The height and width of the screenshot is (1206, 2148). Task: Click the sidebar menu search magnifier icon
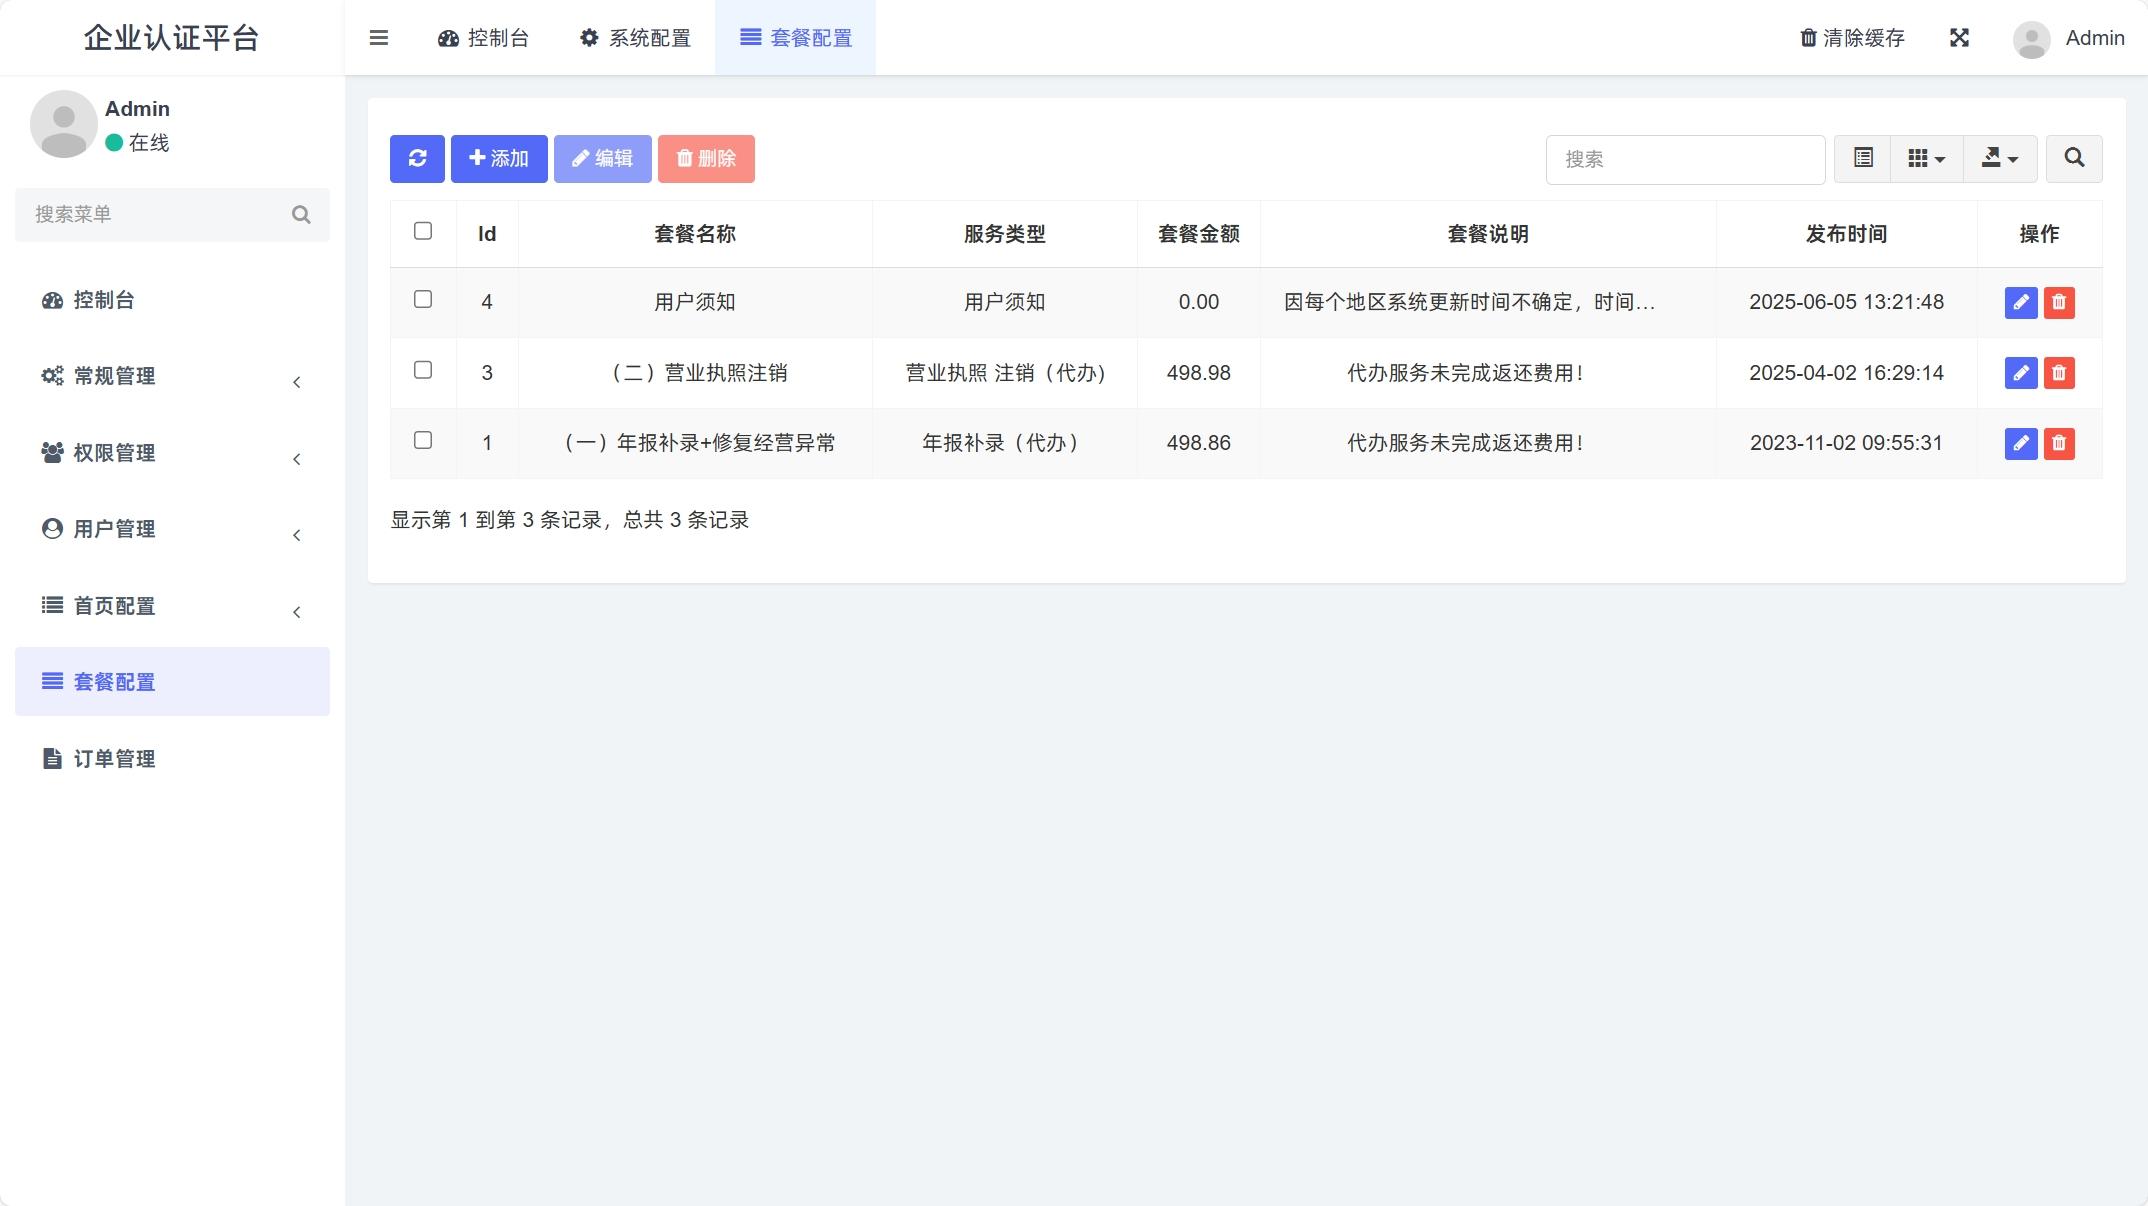[301, 215]
